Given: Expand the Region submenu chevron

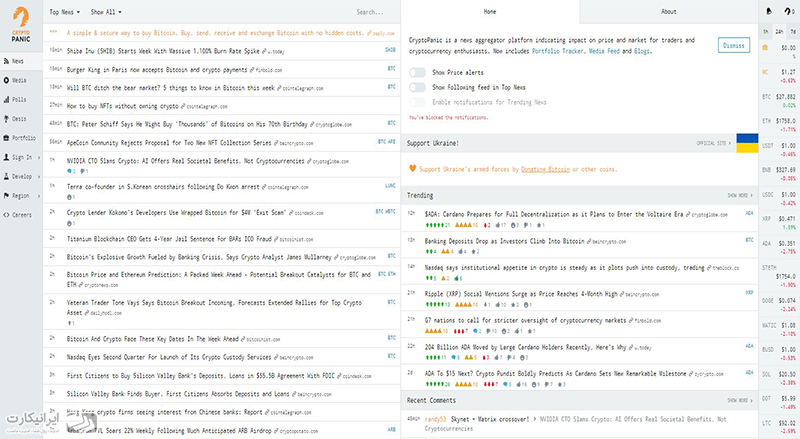Looking at the screenshot, I should pos(39,196).
